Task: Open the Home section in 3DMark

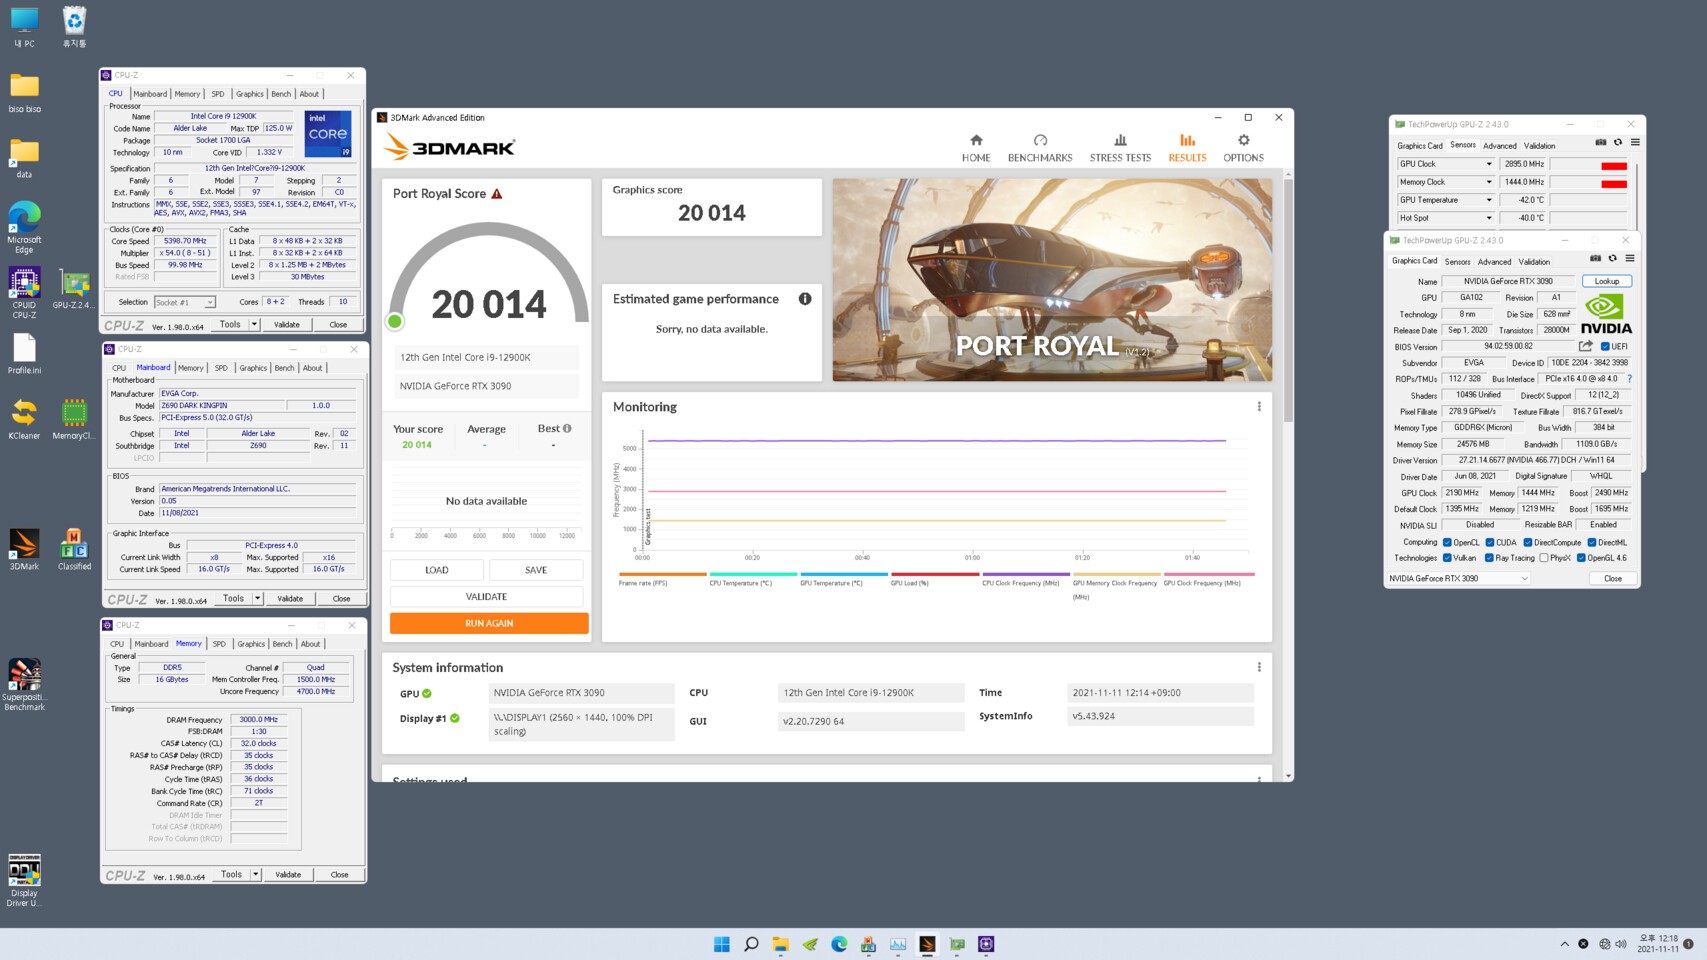Action: point(975,148)
